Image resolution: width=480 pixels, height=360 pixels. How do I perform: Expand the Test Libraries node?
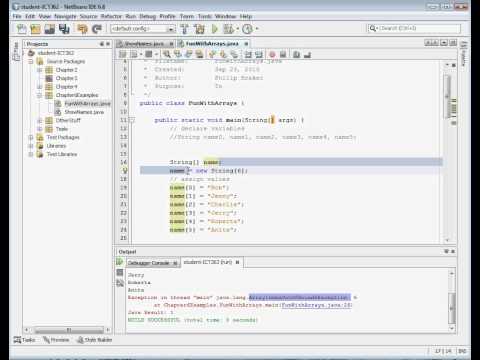point(31,154)
